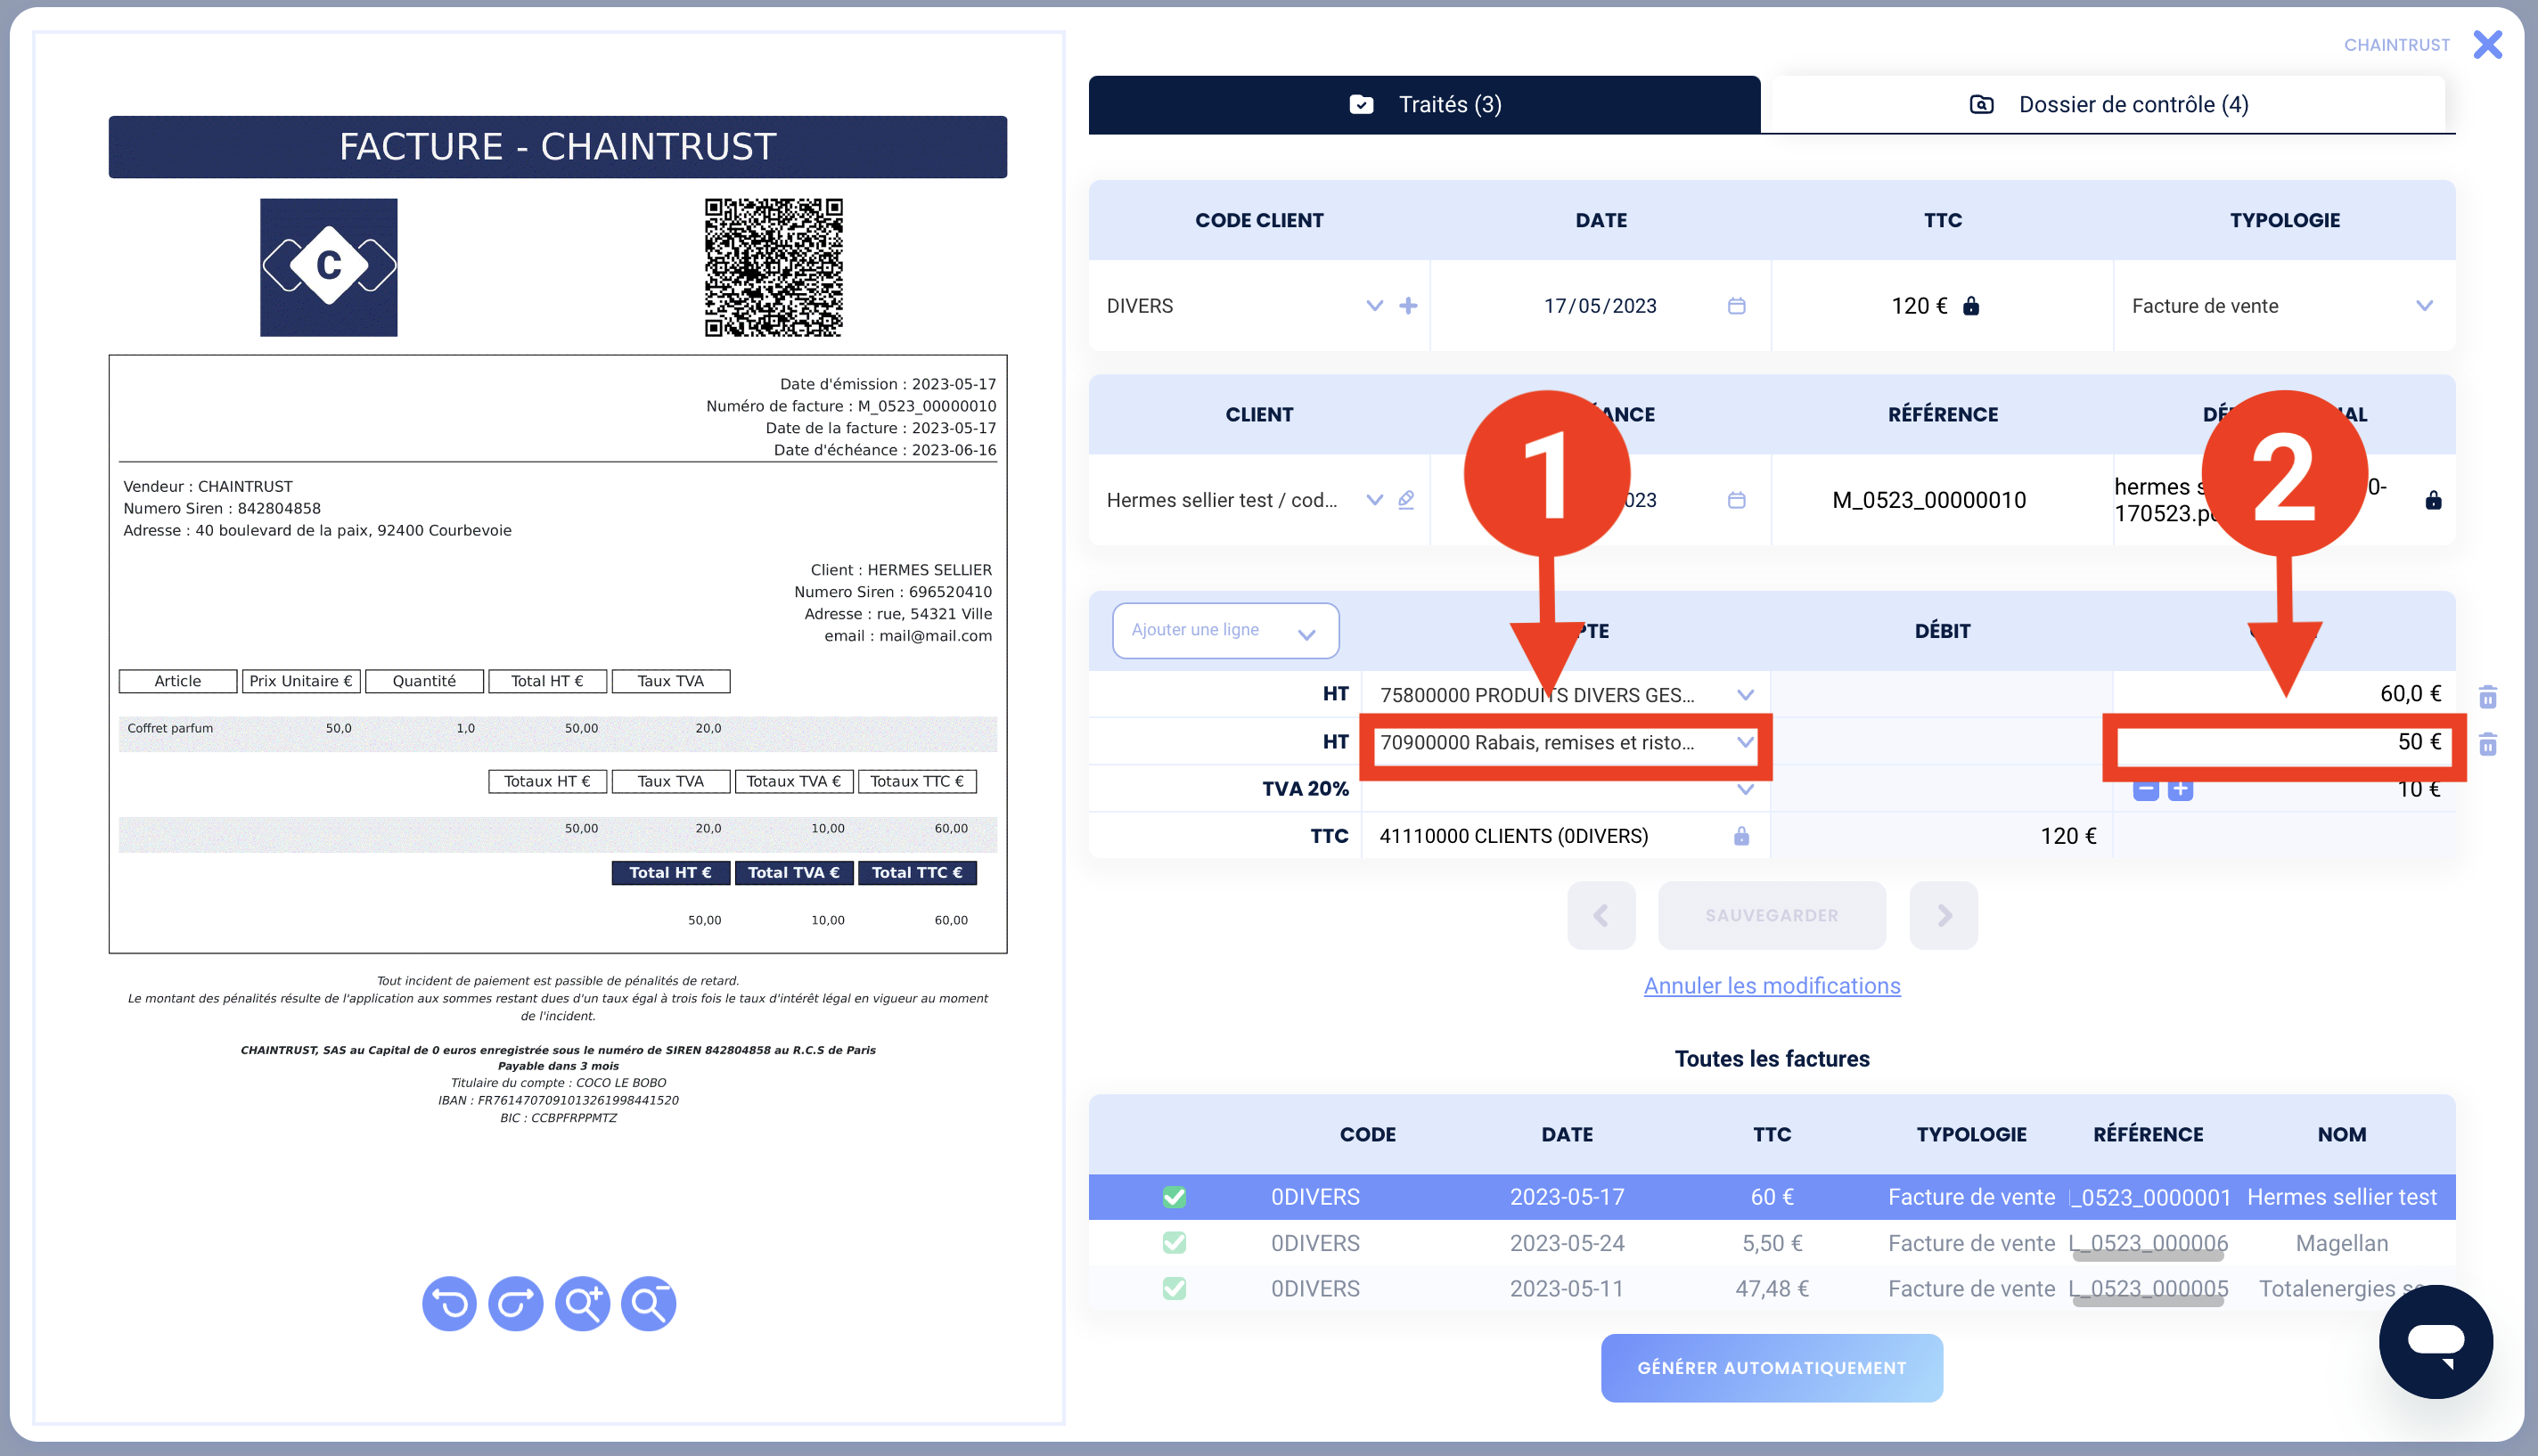Expand the DIVERS code client dropdown
This screenshot has width=2538, height=1456.
tap(1375, 305)
